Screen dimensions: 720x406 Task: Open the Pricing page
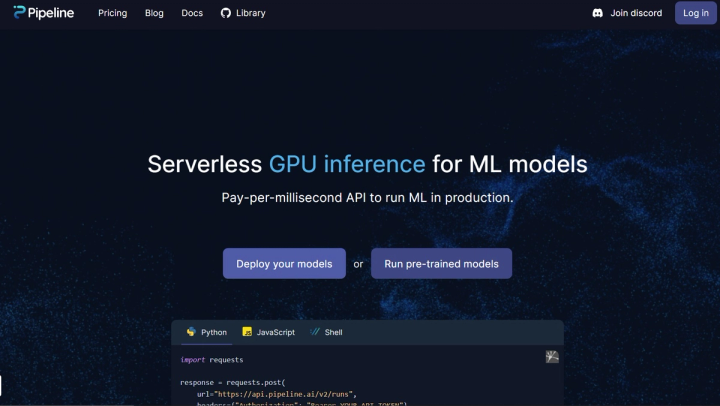pos(112,13)
